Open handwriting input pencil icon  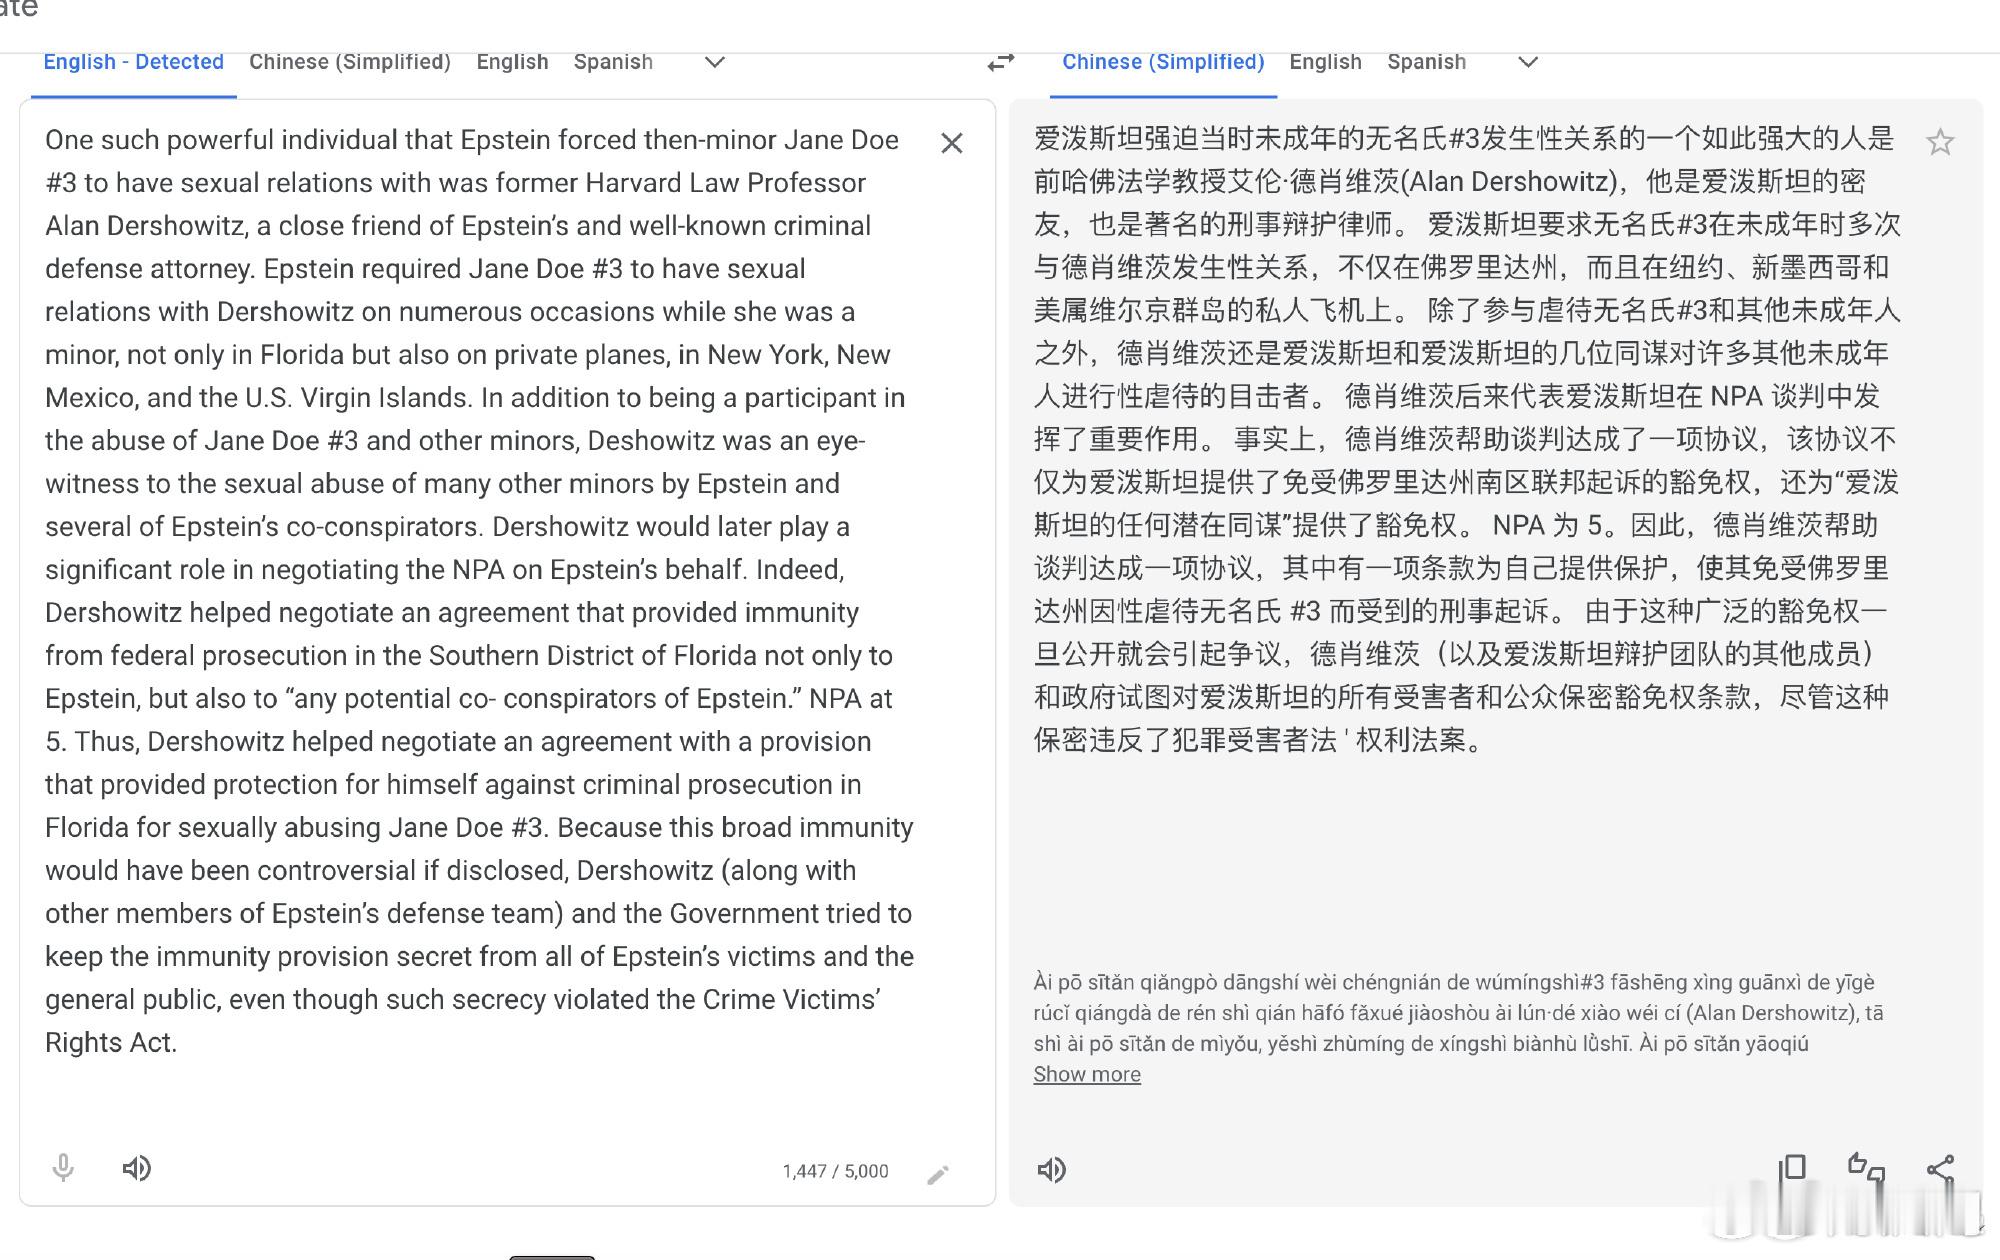pyautogui.click(x=937, y=1174)
